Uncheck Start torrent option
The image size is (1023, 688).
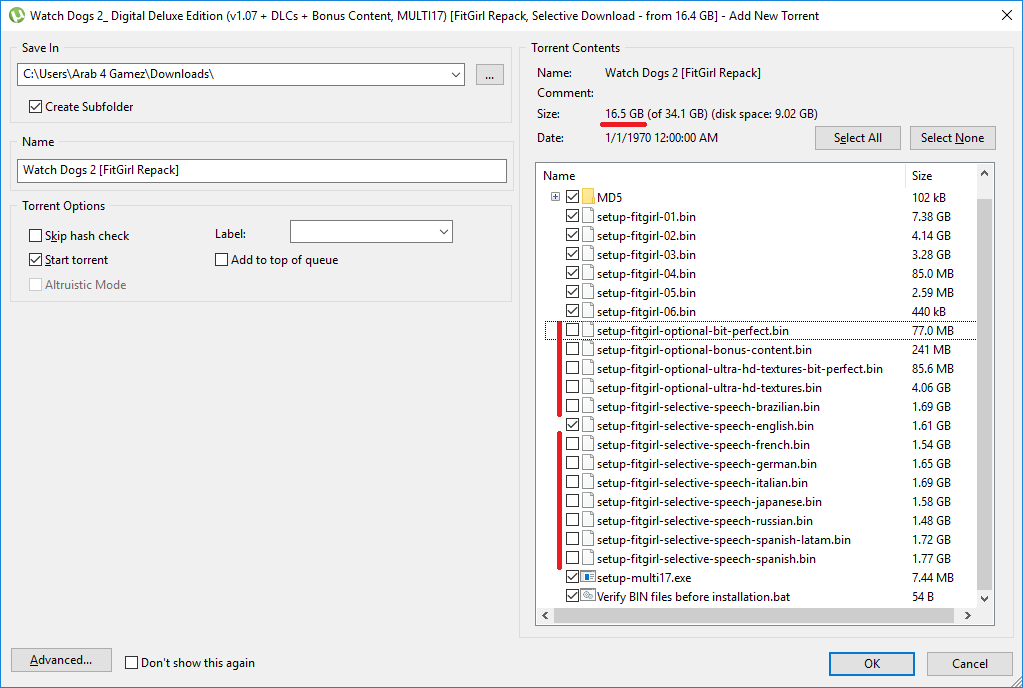point(35,260)
